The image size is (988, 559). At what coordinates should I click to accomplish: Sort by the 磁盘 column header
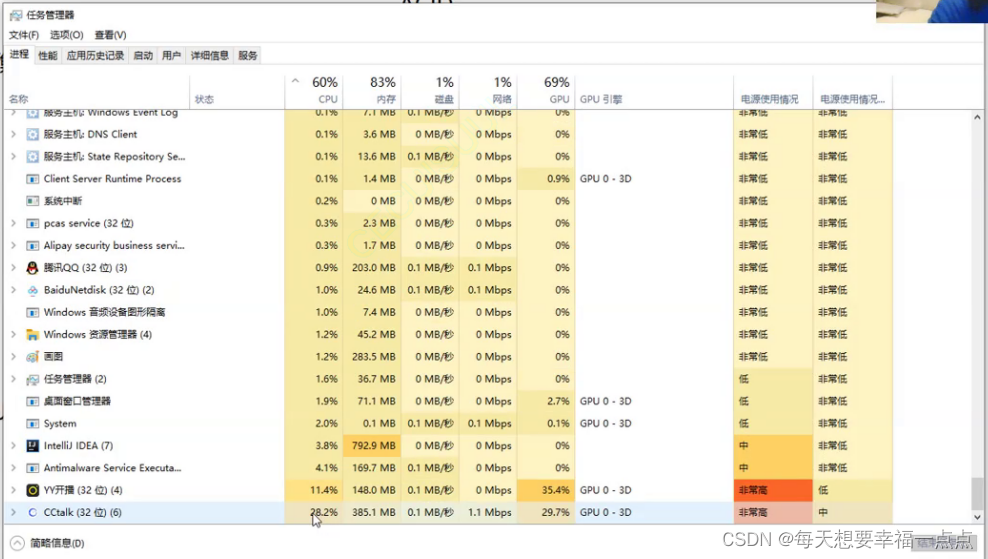[430, 91]
